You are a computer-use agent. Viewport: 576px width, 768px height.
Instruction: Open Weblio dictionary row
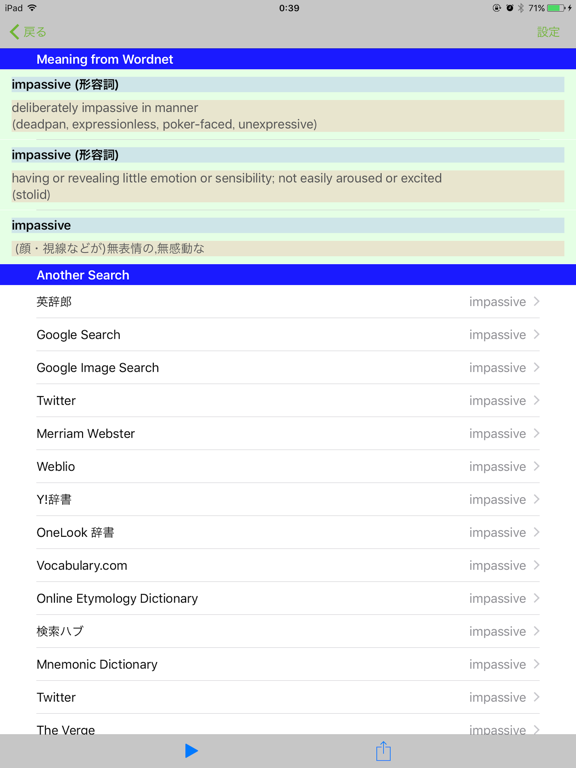288,466
